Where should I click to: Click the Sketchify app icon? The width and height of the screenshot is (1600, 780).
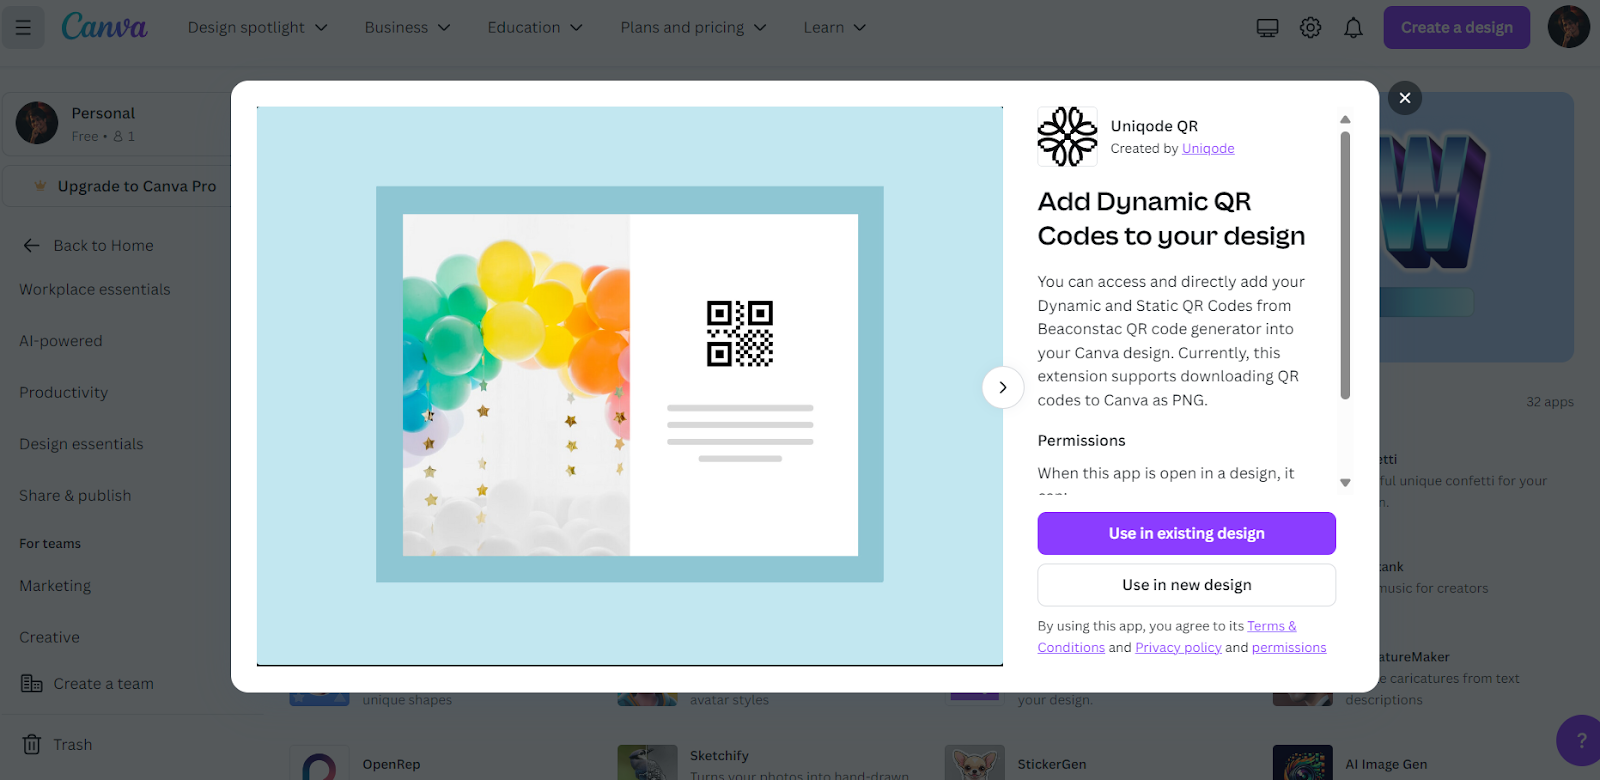[x=647, y=763]
